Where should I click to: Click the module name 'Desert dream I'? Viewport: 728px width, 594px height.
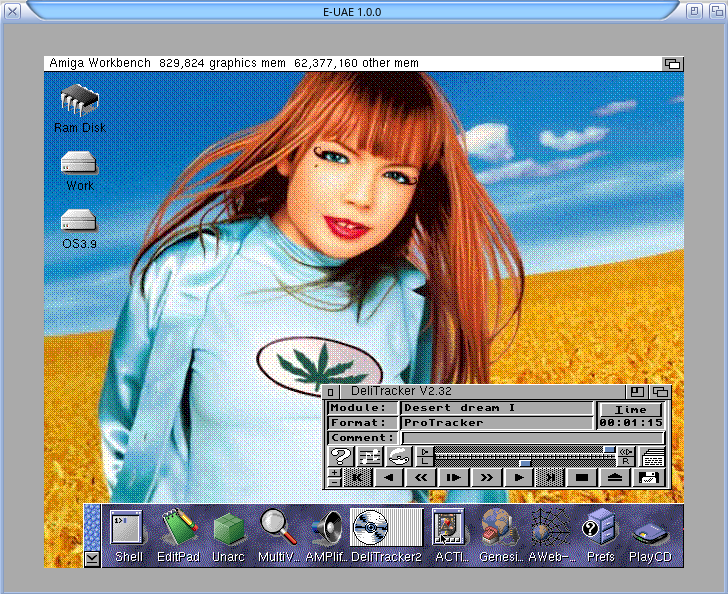[459, 408]
